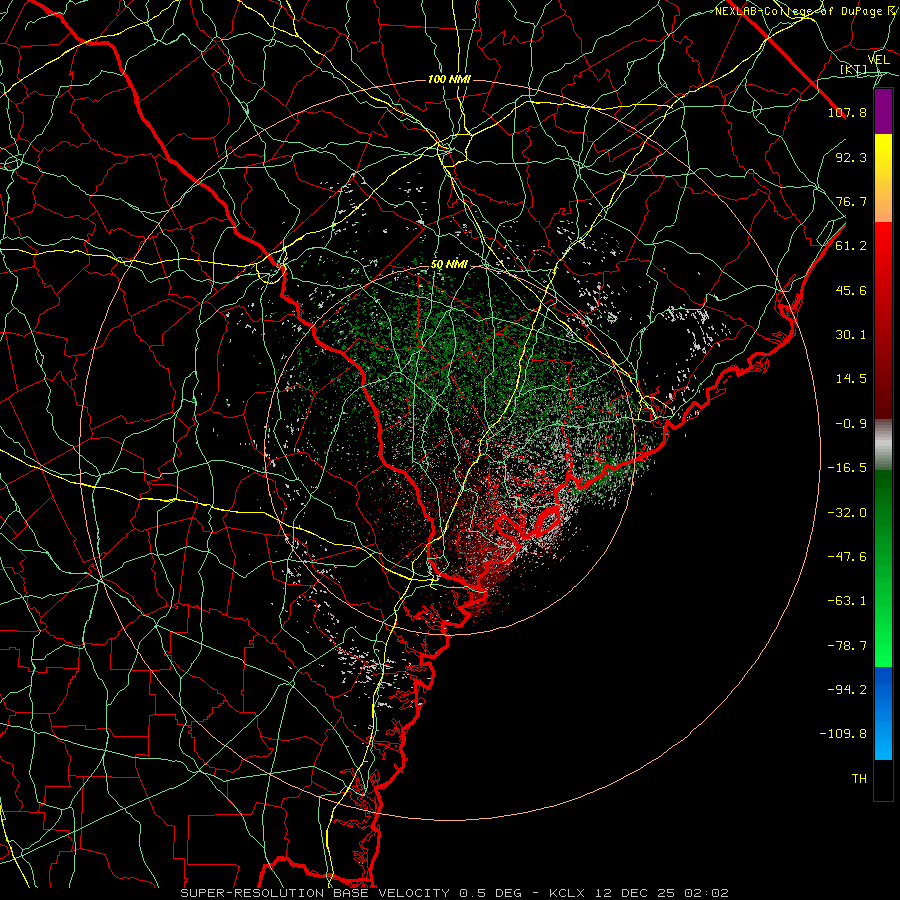Click the KCLX station identifier
Screen dimensions: 900x900
coord(565,893)
